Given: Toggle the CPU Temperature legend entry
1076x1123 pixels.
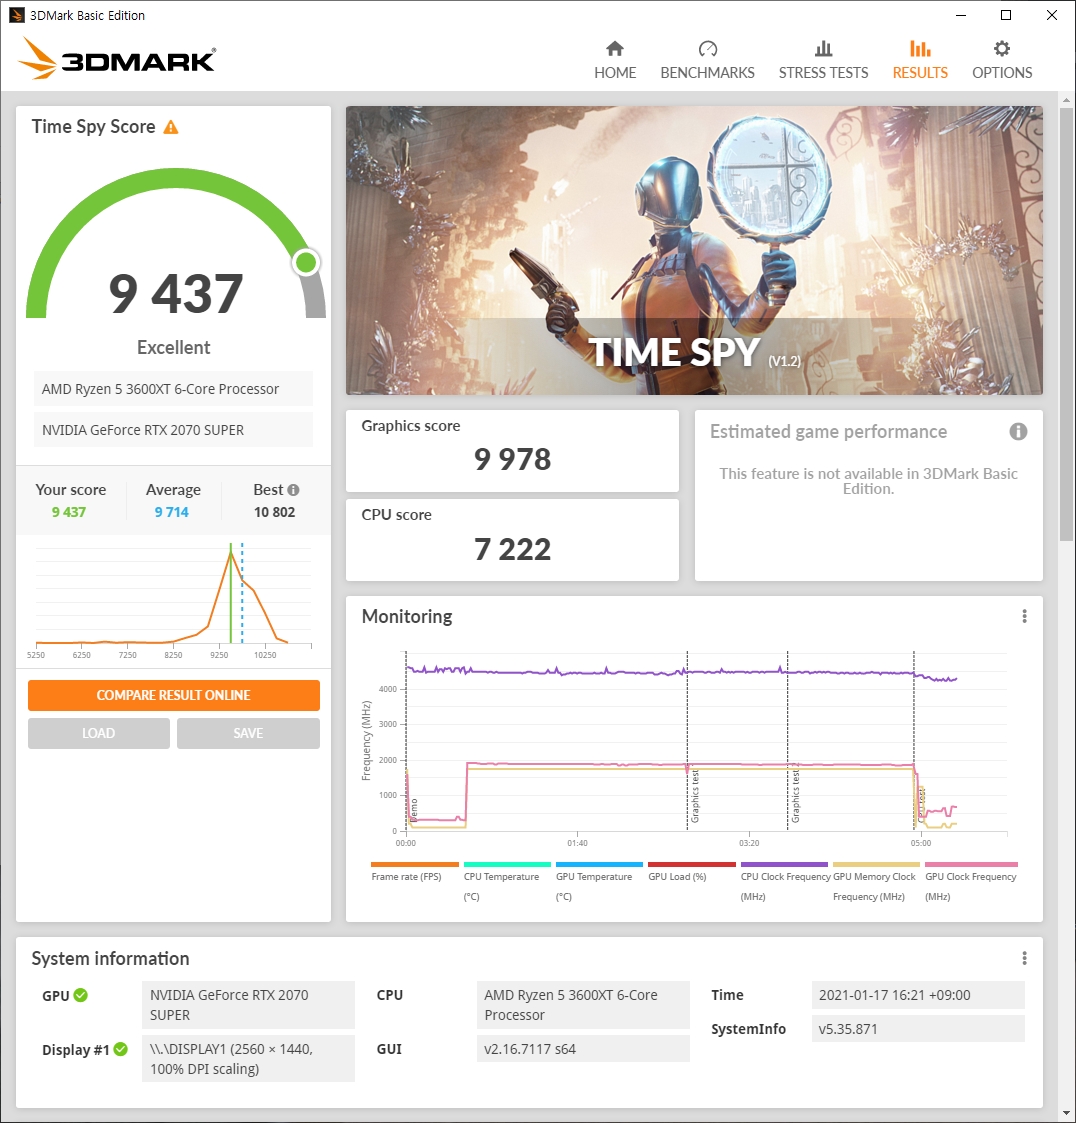Looking at the screenshot, I should coord(506,882).
